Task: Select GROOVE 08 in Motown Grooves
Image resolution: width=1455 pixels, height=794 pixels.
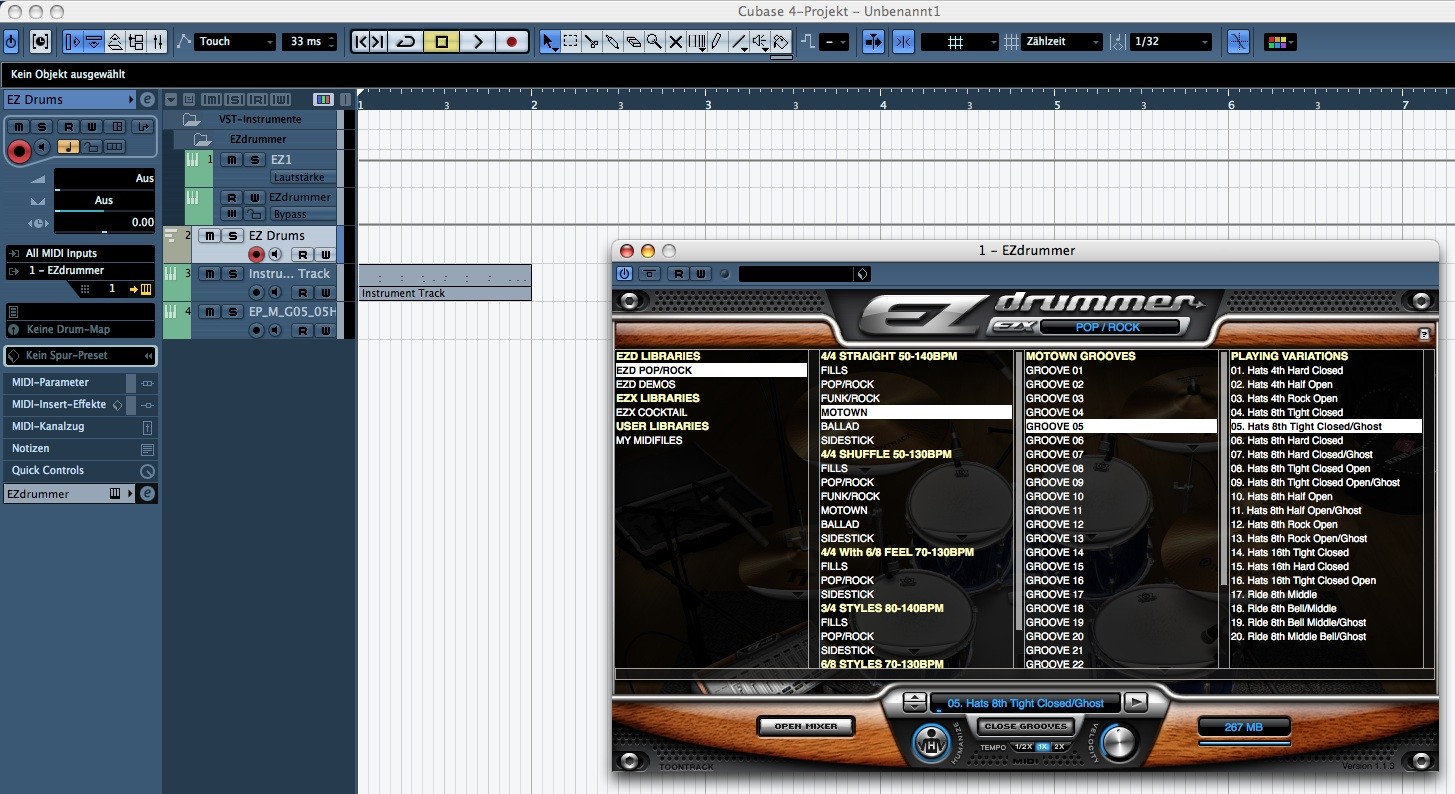Action: 1055,468
